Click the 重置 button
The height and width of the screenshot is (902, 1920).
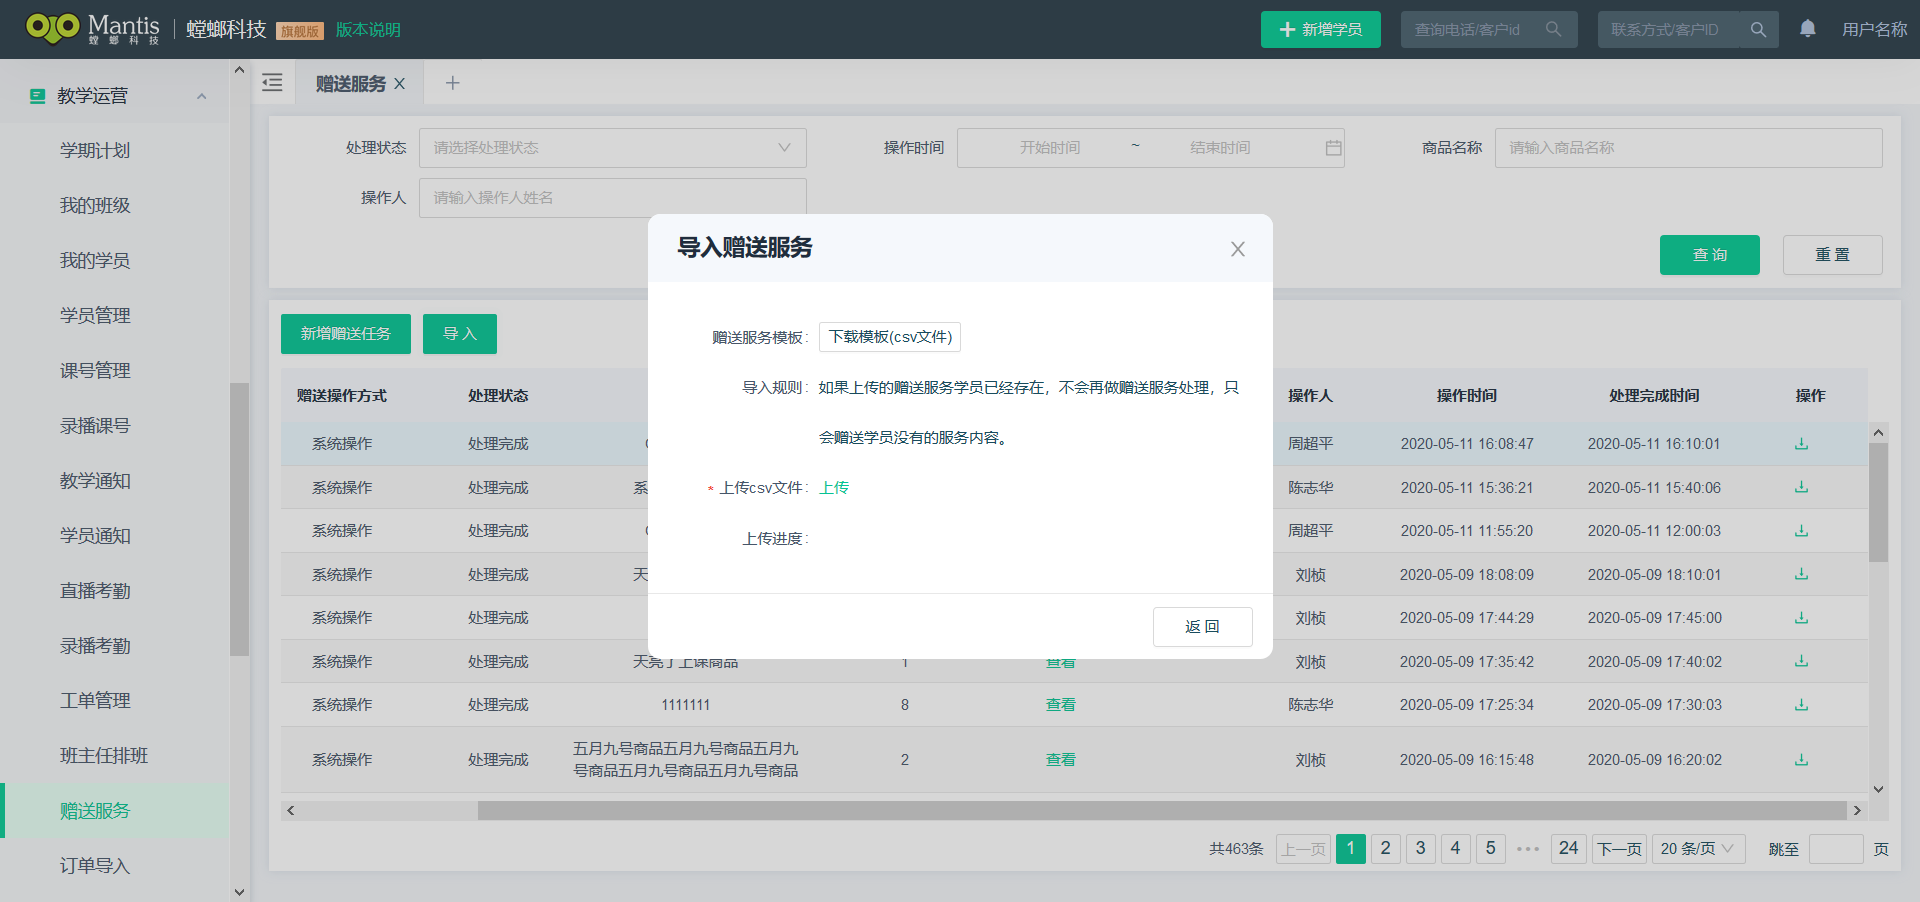pos(1832,255)
